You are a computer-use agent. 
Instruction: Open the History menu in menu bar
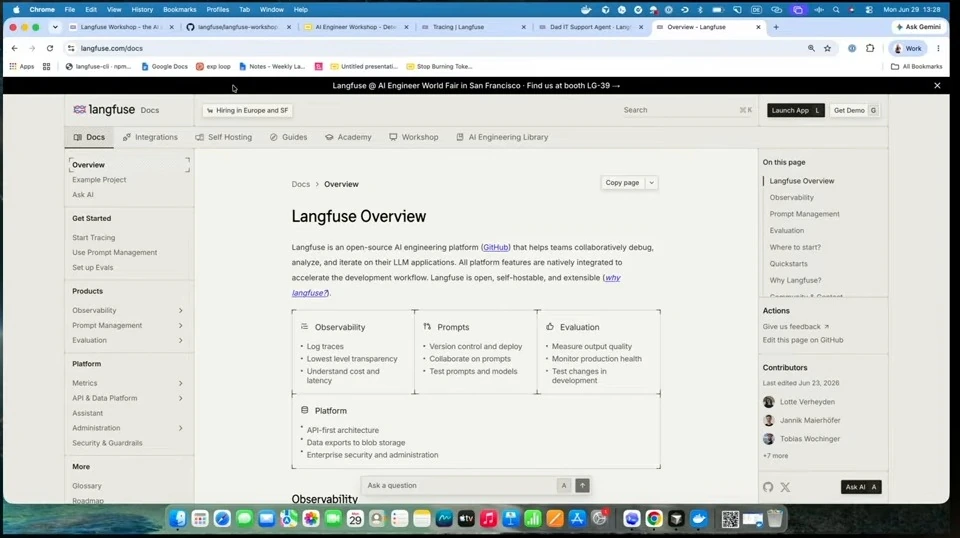pos(142,10)
